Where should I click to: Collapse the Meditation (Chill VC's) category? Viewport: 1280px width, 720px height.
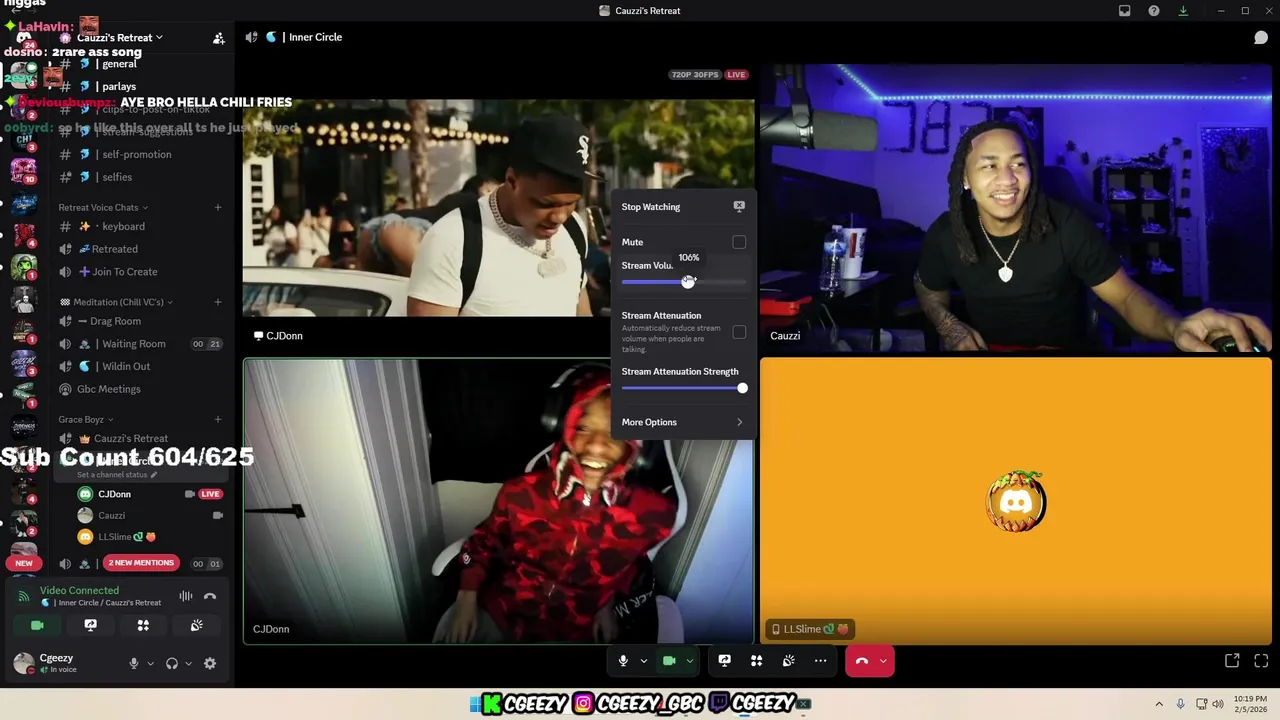tap(117, 302)
